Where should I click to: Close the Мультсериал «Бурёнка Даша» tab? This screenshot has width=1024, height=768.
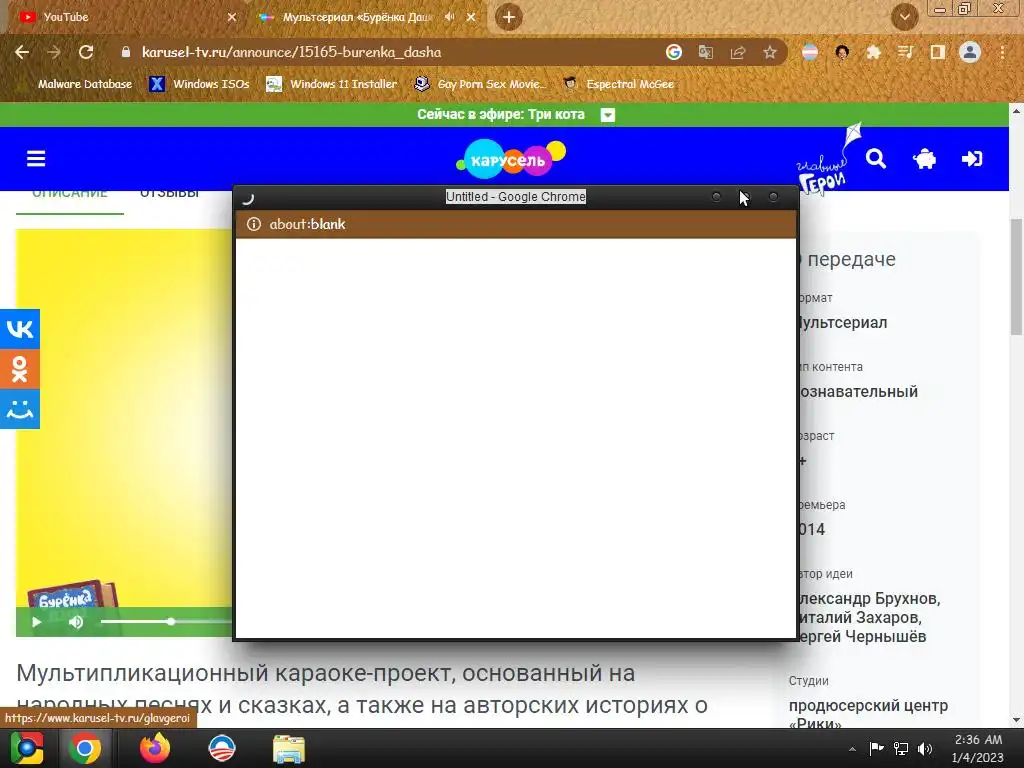tap(471, 17)
